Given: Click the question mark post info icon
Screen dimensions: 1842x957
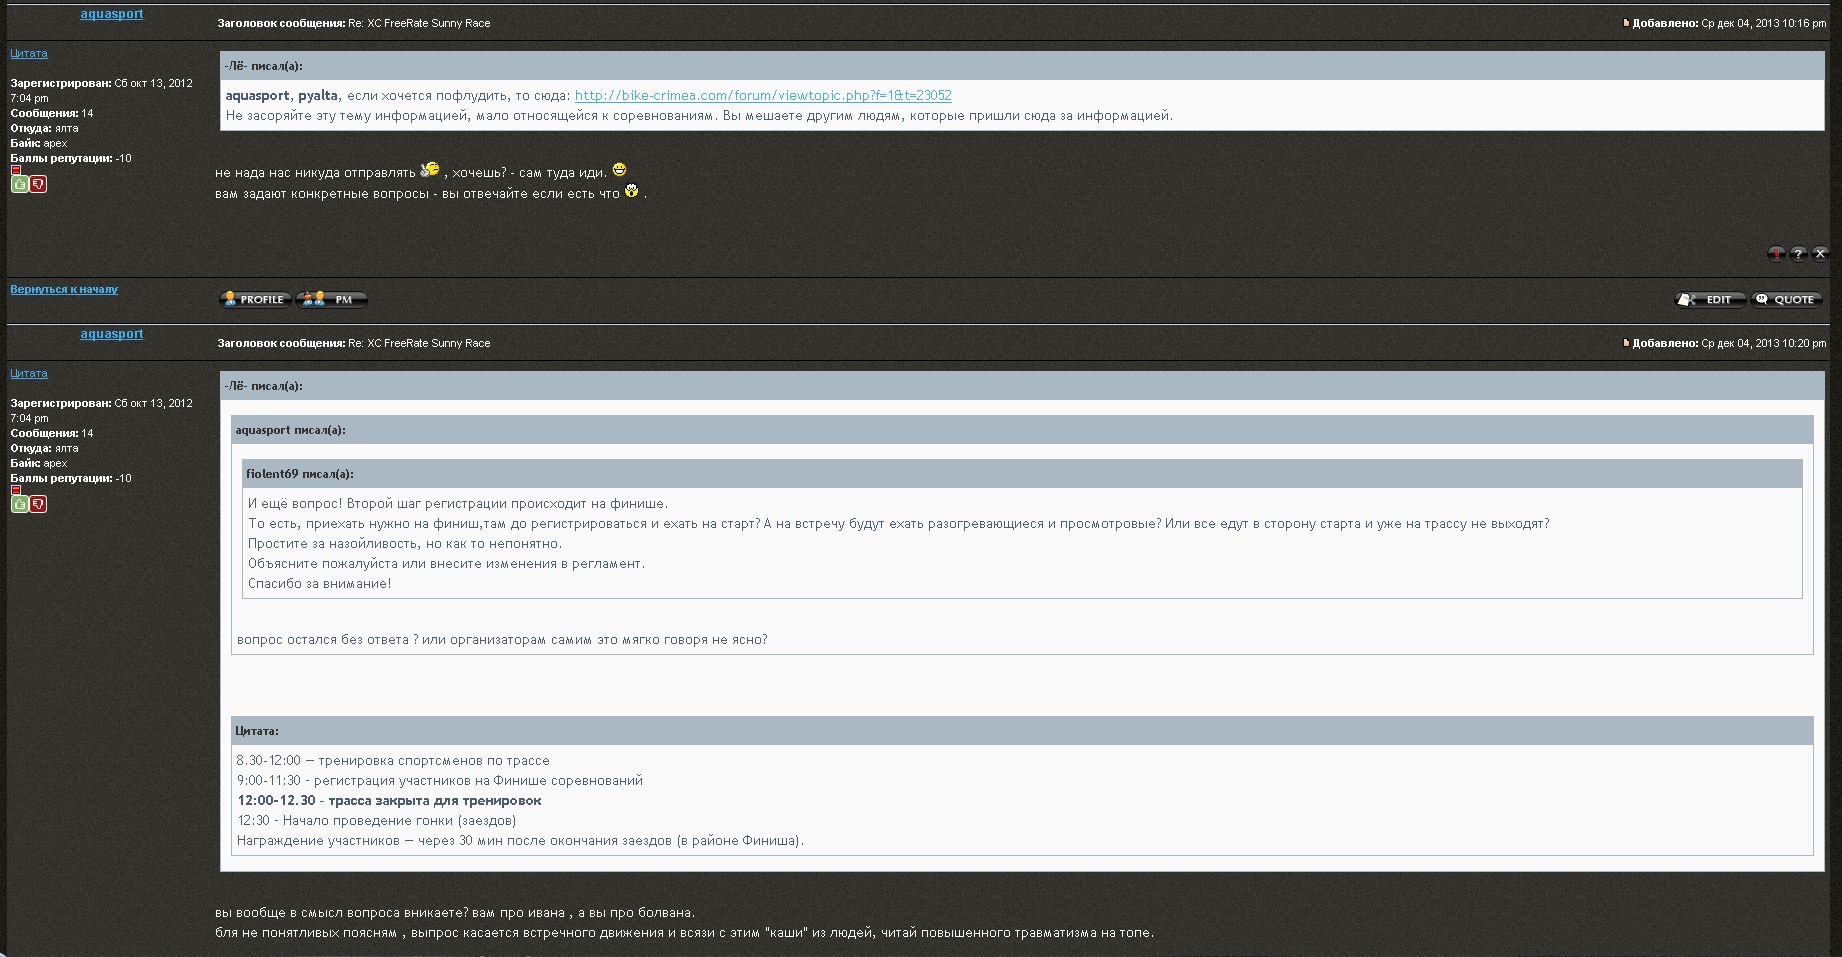Looking at the screenshot, I should 1798,254.
